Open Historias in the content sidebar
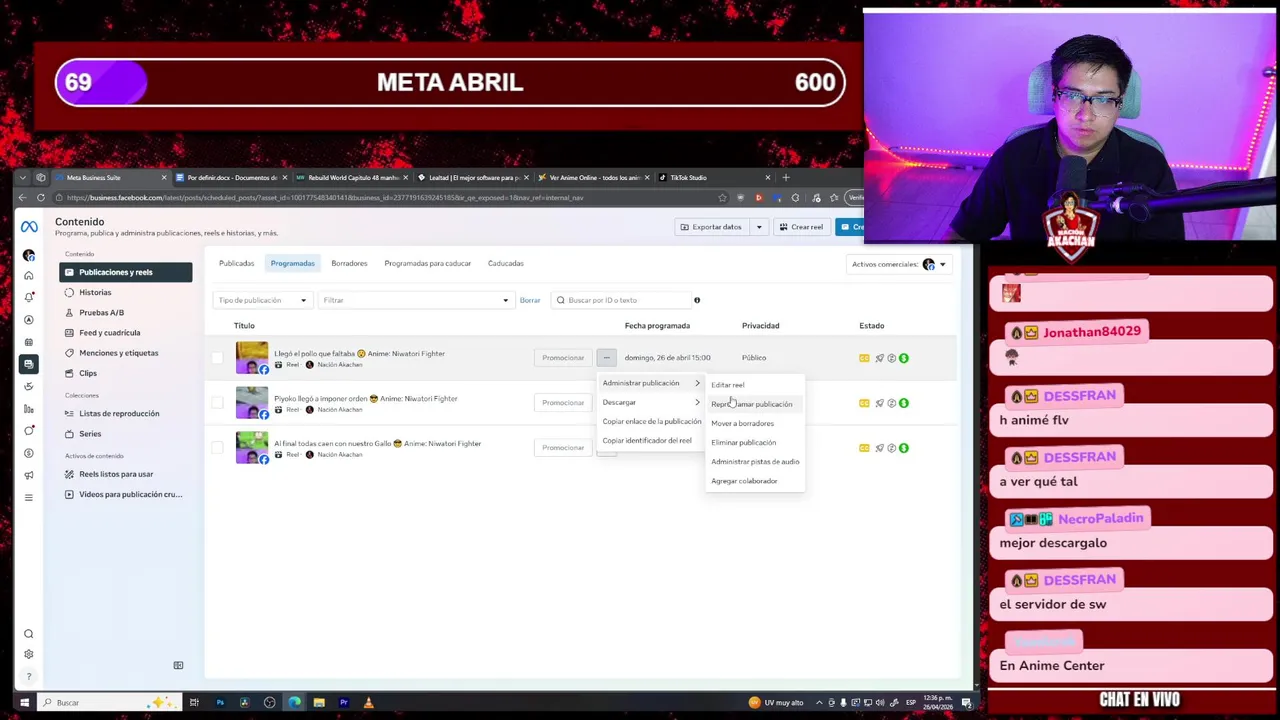 coord(126,292)
